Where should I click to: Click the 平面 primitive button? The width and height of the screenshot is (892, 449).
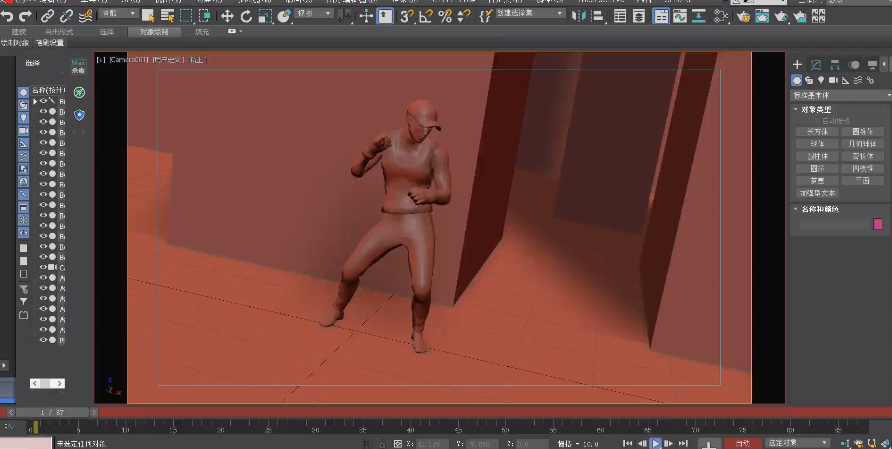(862, 180)
